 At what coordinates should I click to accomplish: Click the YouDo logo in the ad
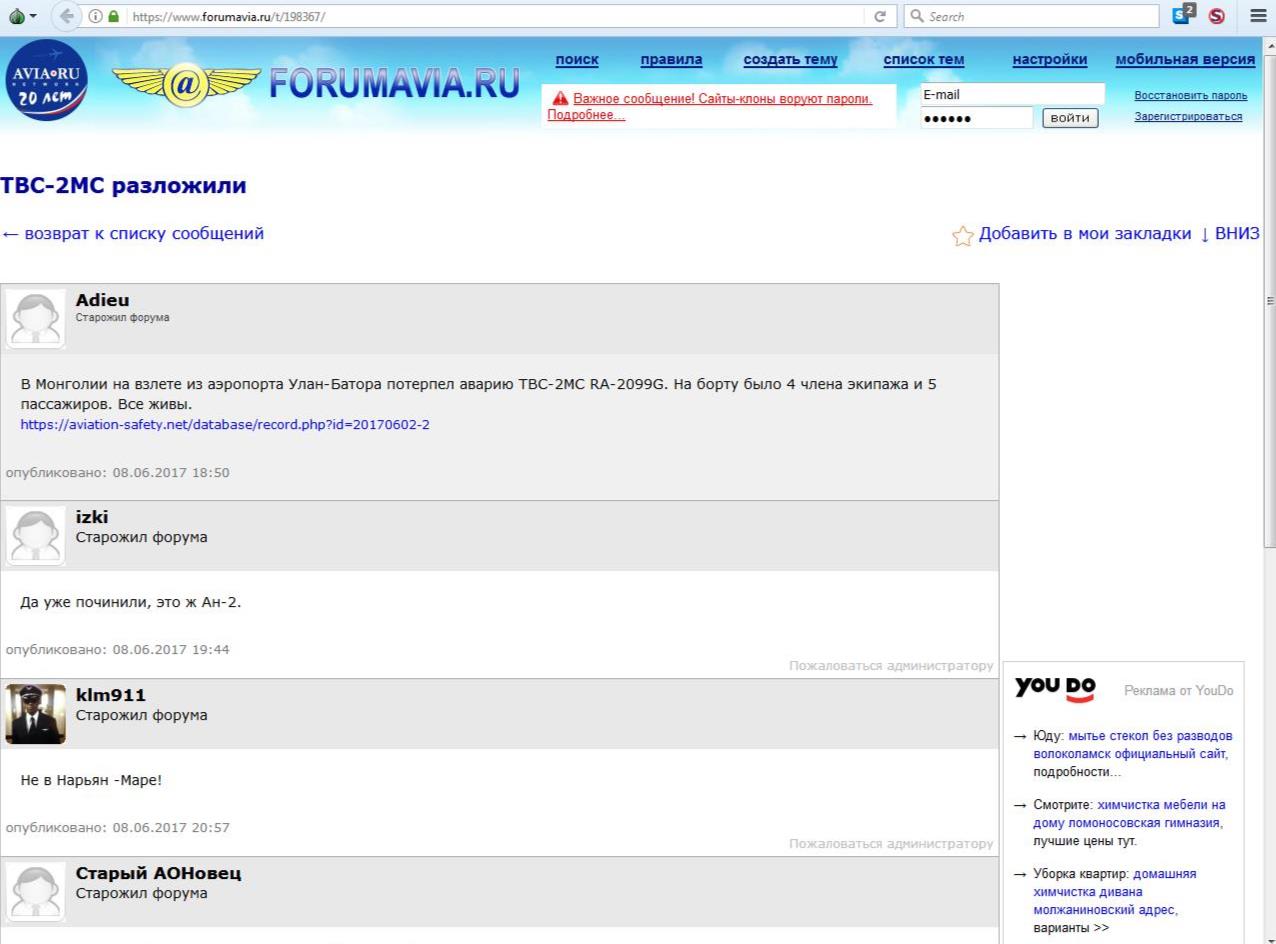pyautogui.click(x=1055, y=688)
